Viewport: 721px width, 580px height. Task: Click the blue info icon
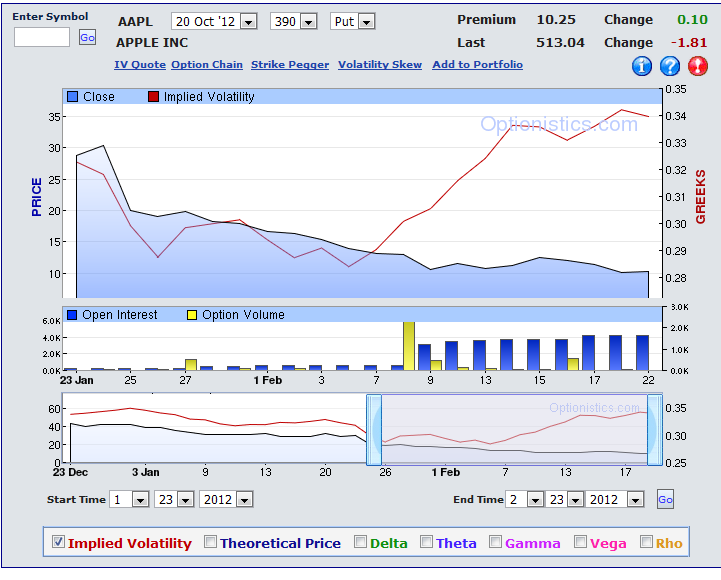pos(642,67)
